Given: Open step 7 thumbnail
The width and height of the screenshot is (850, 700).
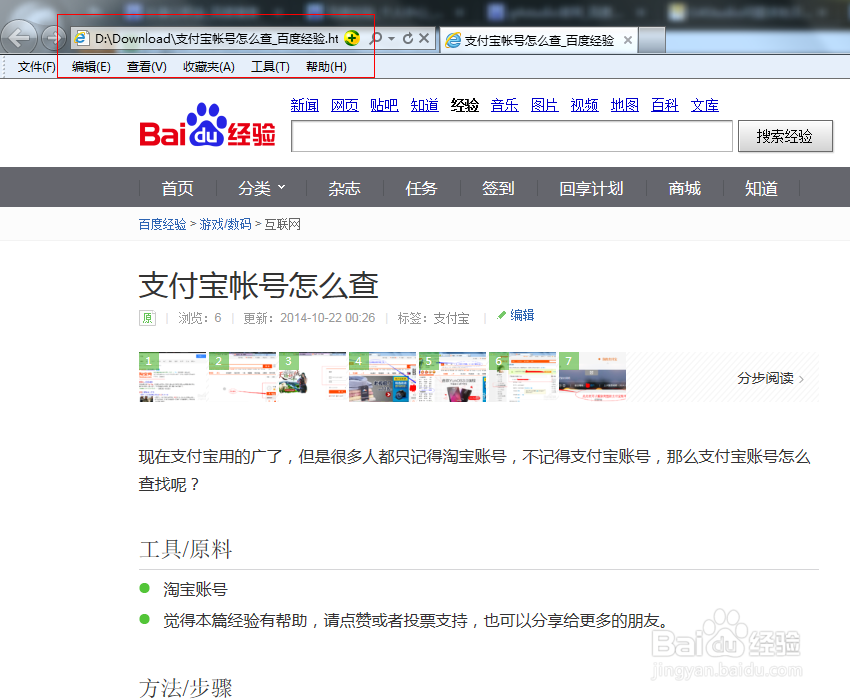Looking at the screenshot, I should [592, 377].
